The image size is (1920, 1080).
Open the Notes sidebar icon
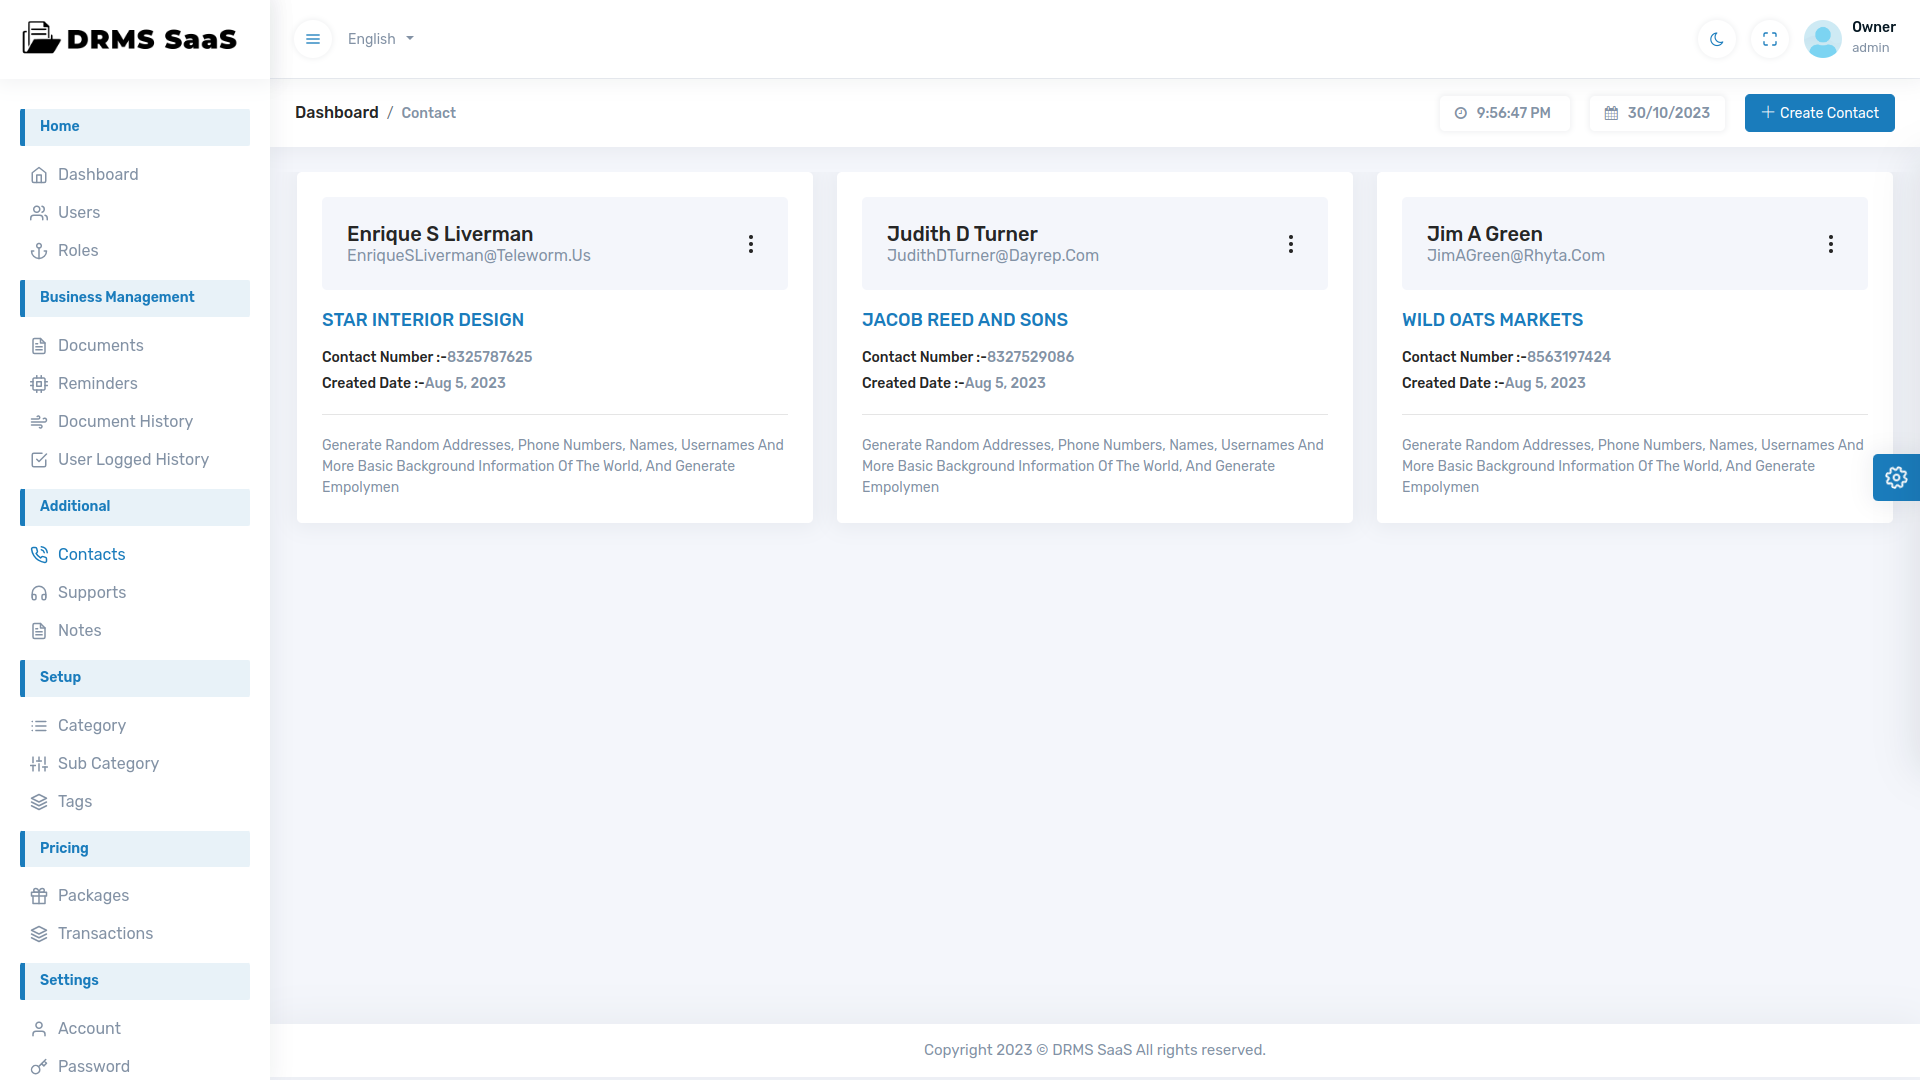tap(38, 629)
